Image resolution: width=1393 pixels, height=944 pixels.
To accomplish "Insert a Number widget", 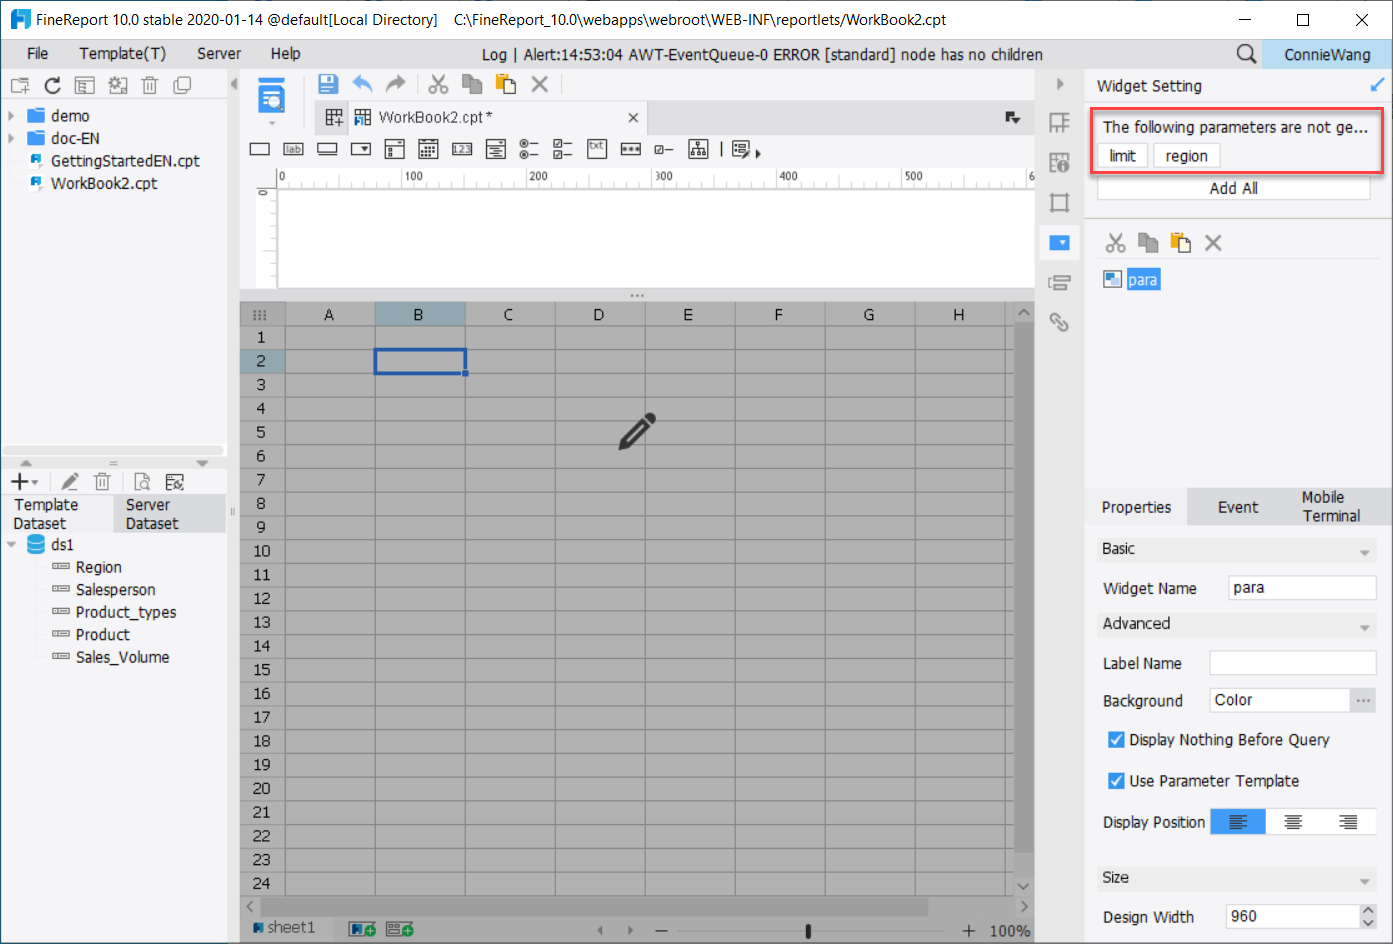I will pyautogui.click(x=462, y=148).
